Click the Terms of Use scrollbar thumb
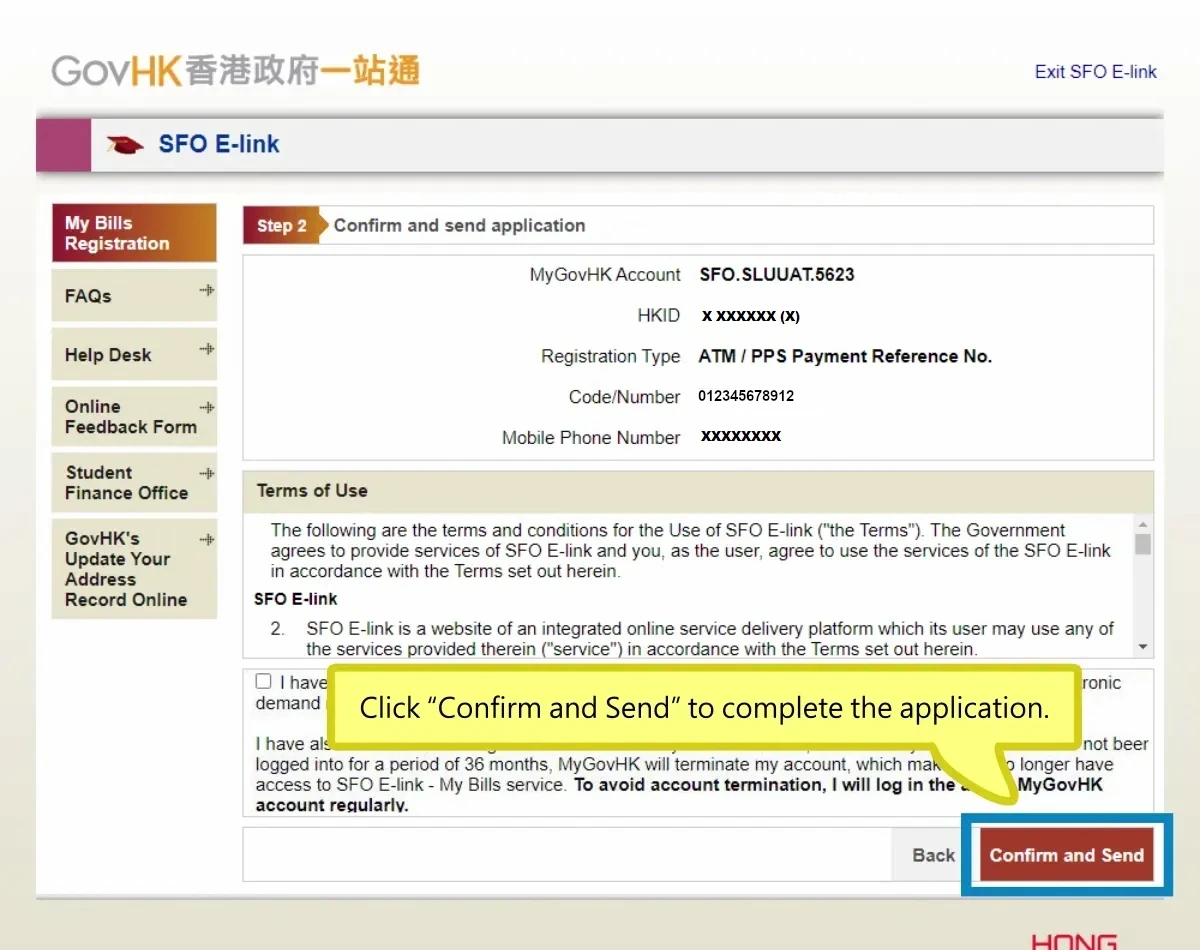1200x950 pixels. pyautogui.click(x=1143, y=544)
